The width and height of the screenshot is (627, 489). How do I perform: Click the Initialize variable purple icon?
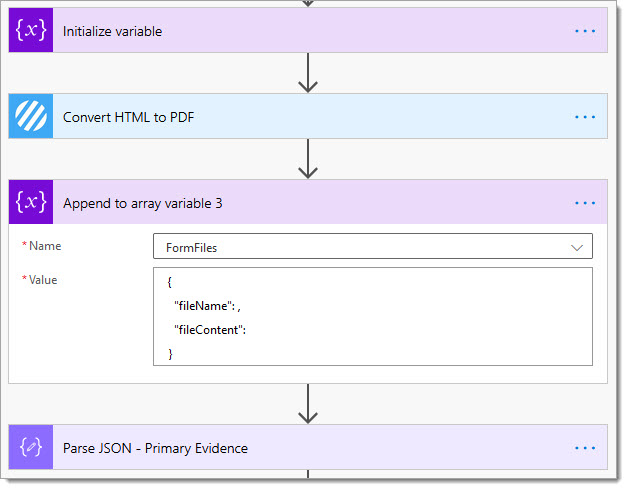pyautogui.click(x=31, y=30)
